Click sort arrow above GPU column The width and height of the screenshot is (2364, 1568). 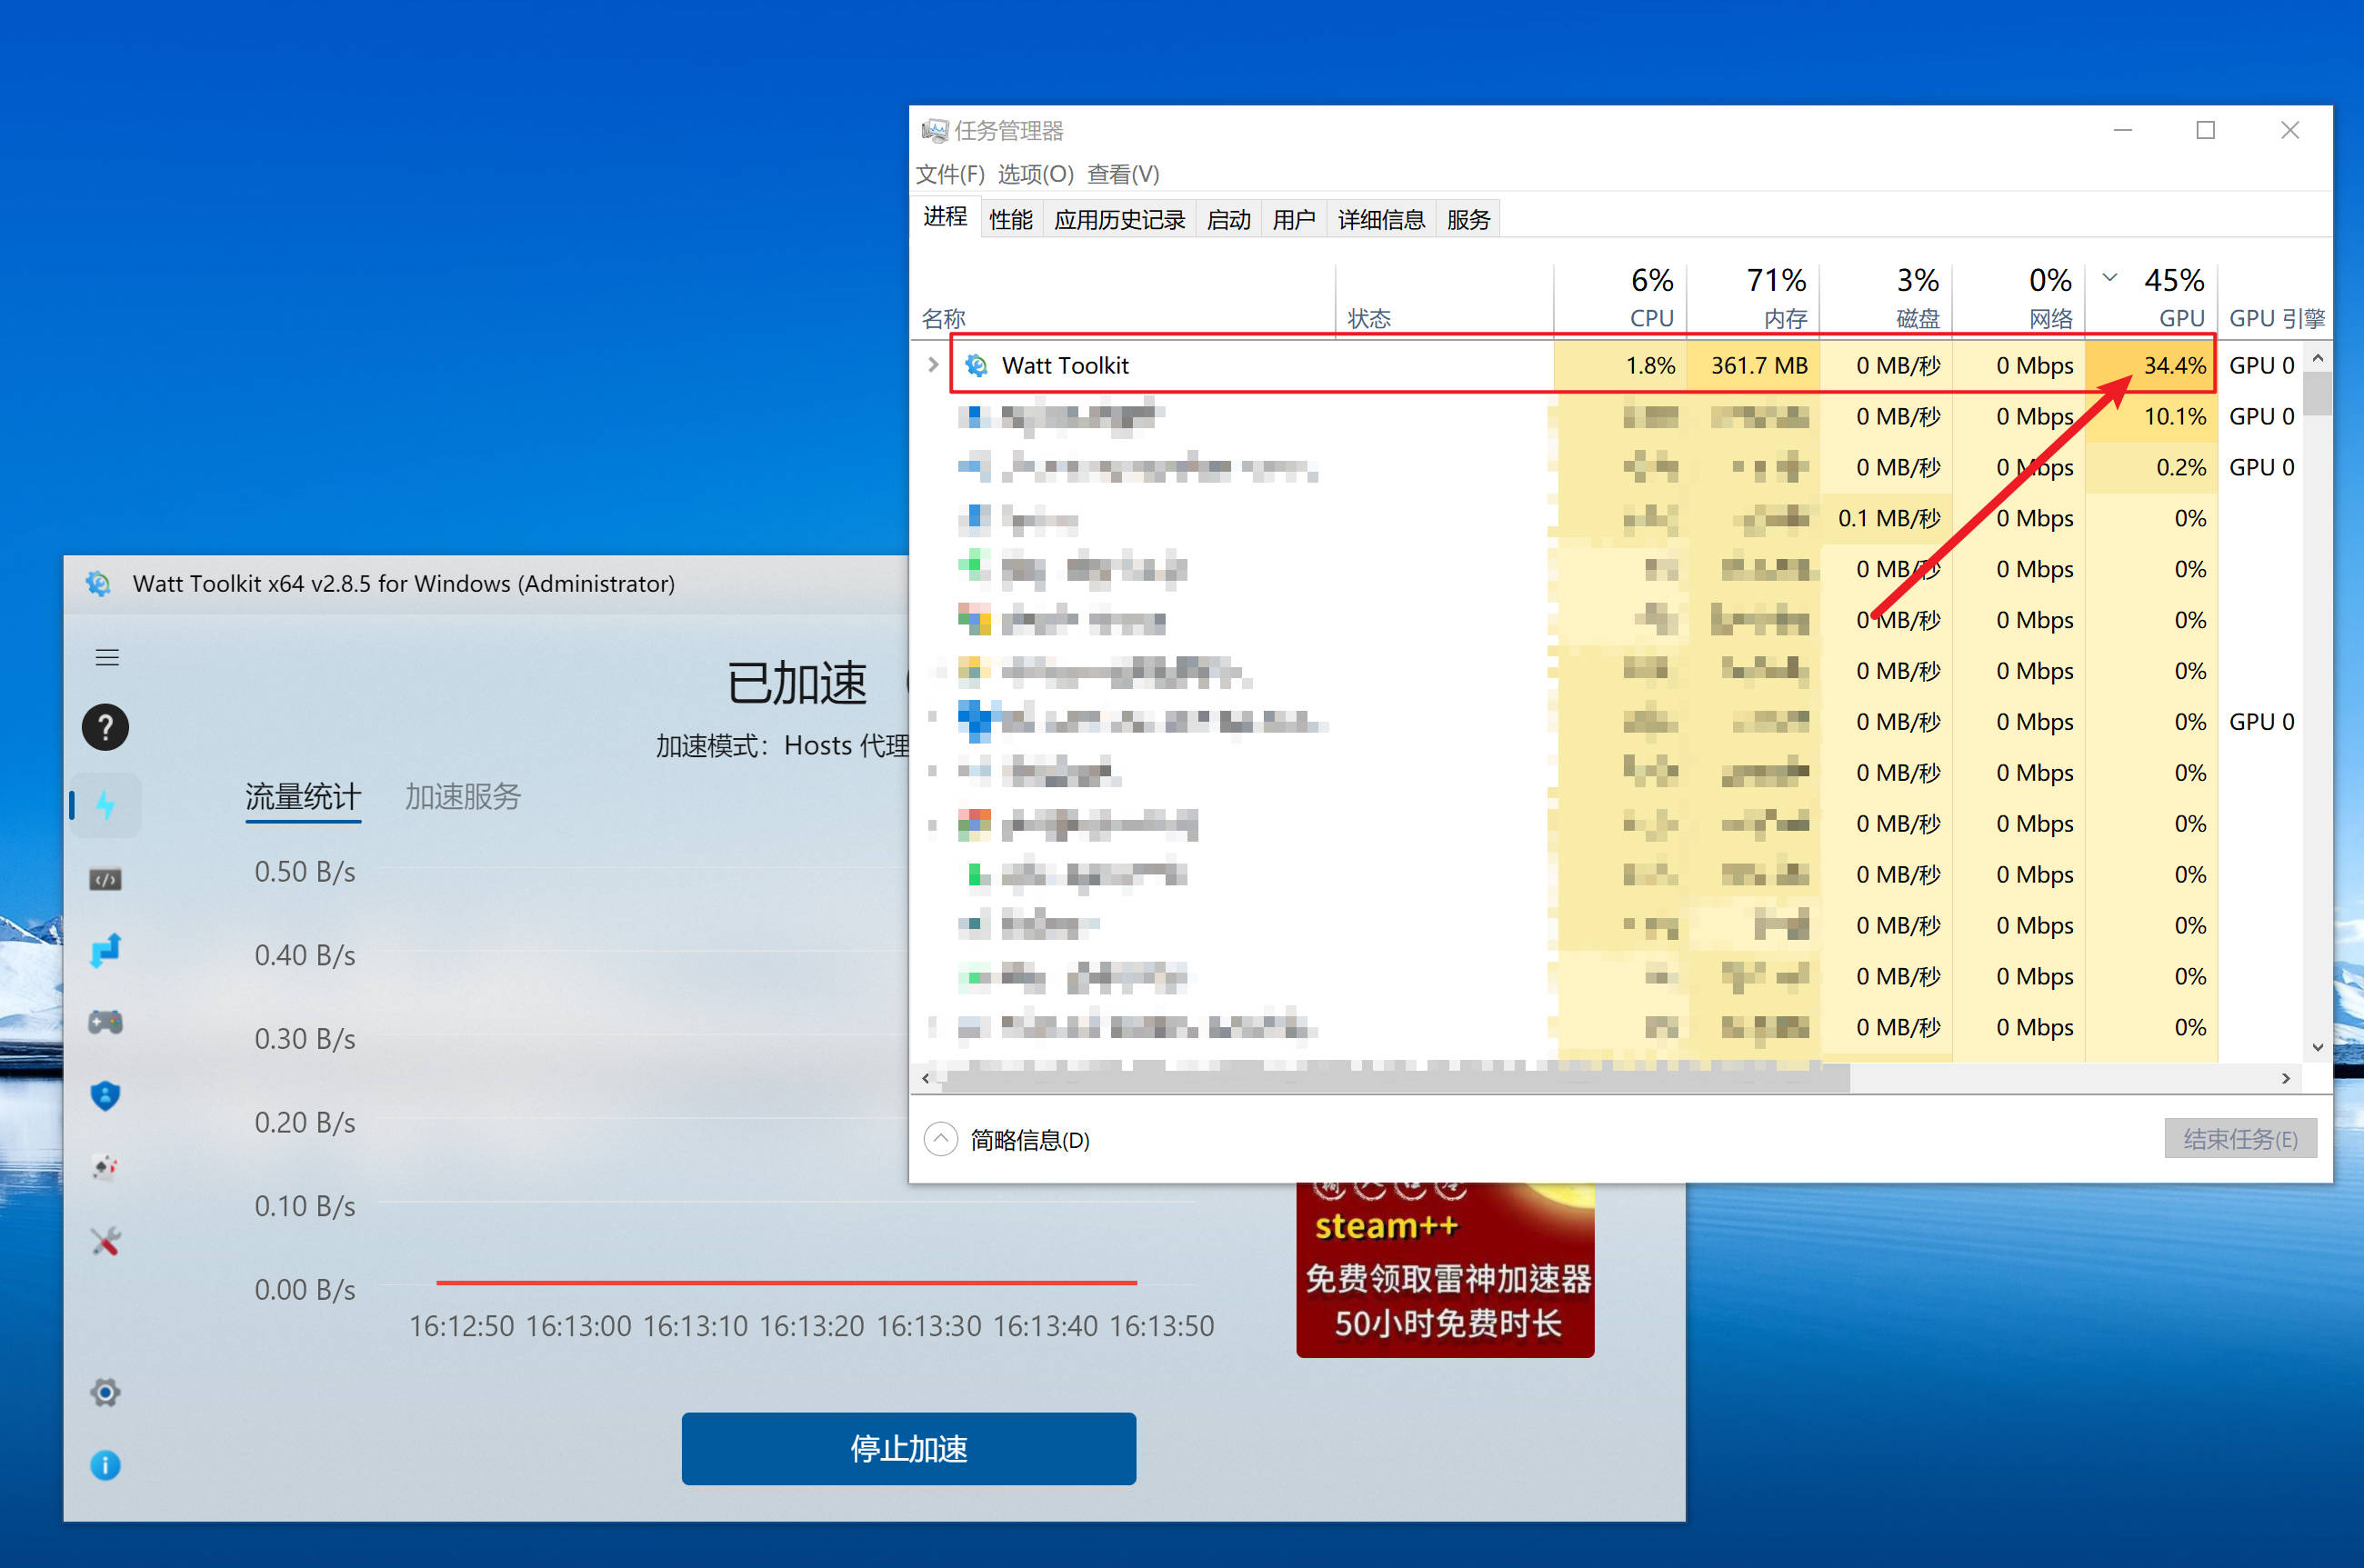tap(2110, 277)
